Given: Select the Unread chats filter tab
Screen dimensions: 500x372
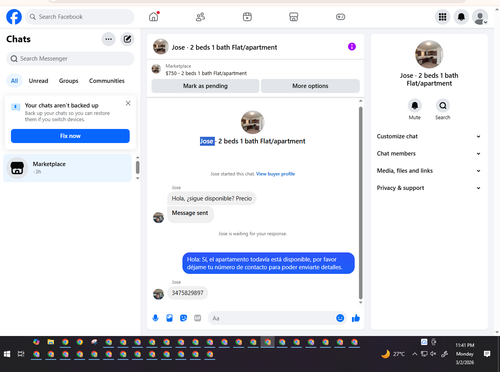Looking at the screenshot, I should click(38, 81).
